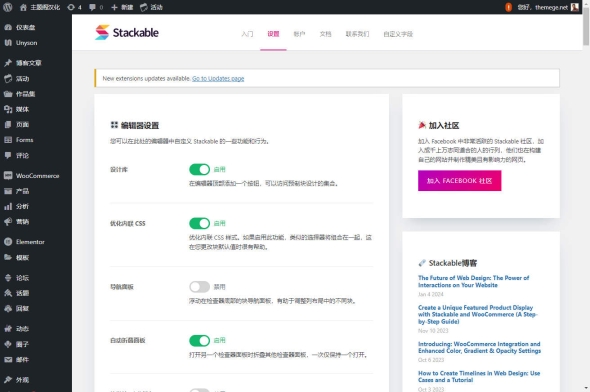590x392 pixels.
Task: Click Go to Updates page link
Action: pyautogui.click(x=218, y=78)
